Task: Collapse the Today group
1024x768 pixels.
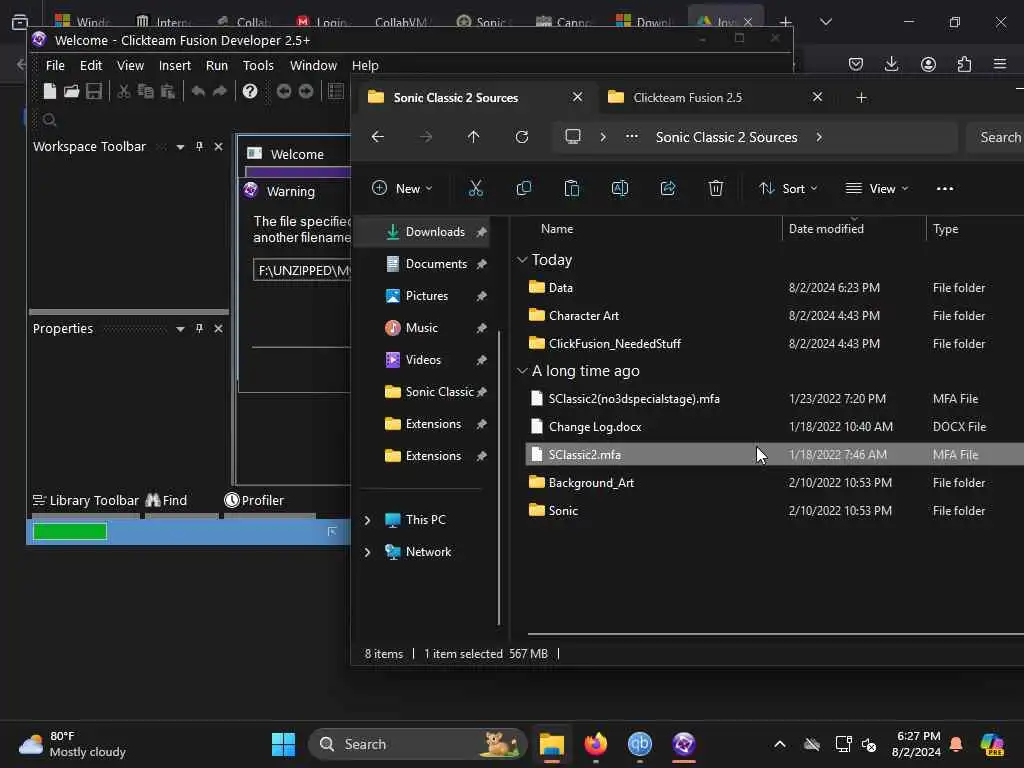Action: click(522, 260)
